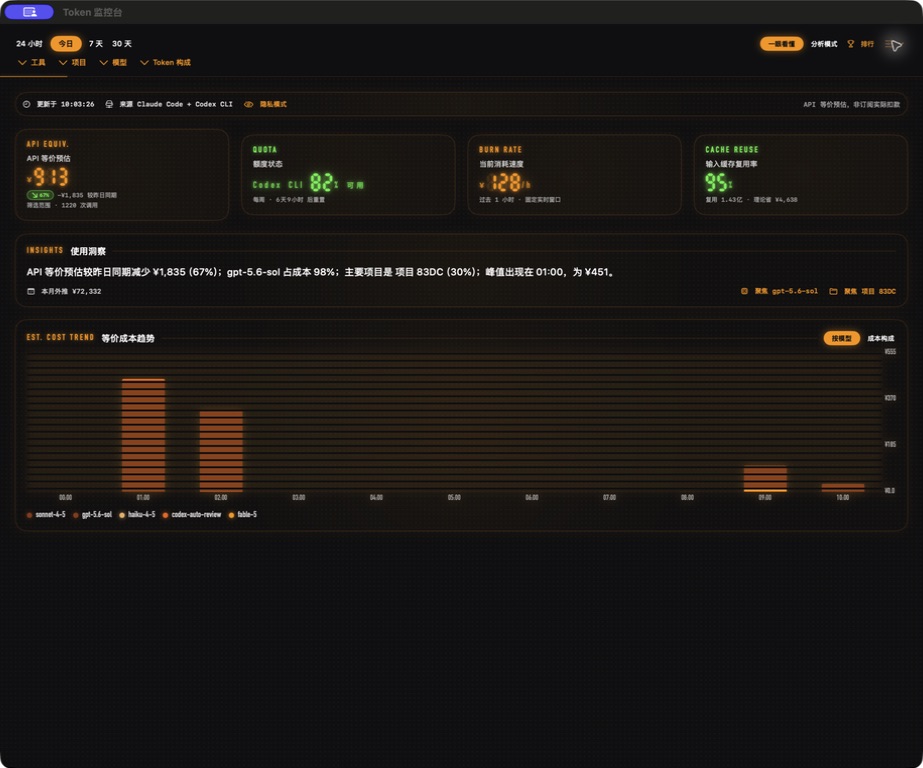This screenshot has width=923, height=768.
Task: Click the API 等价预估,非订阅实际扣款 note
Action: tap(852, 104)
